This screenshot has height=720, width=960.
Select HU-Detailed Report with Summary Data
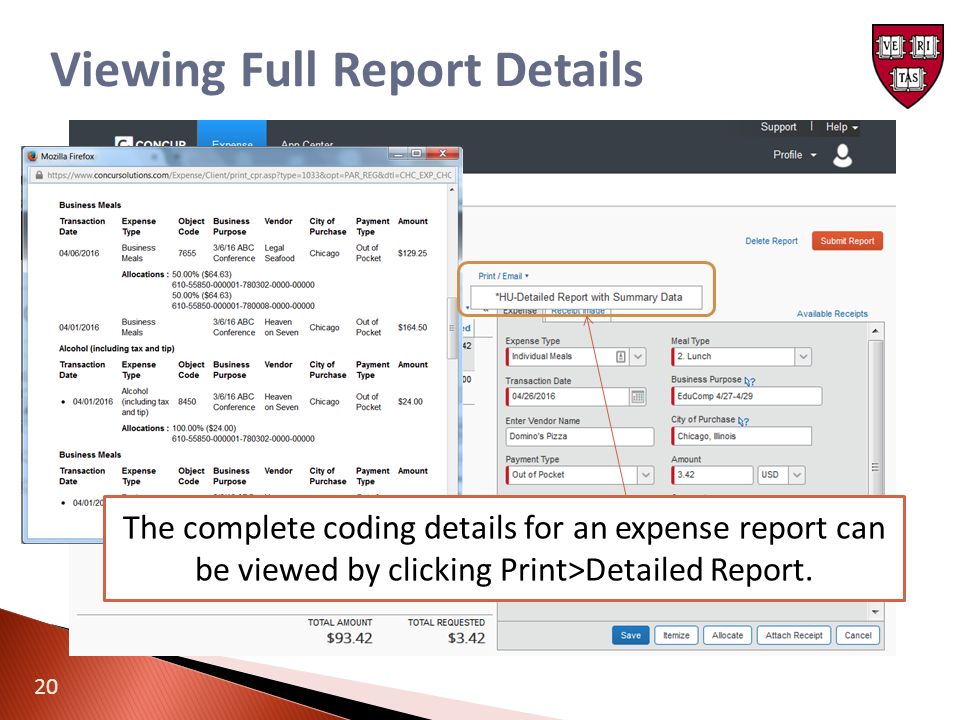pos(587,297)
